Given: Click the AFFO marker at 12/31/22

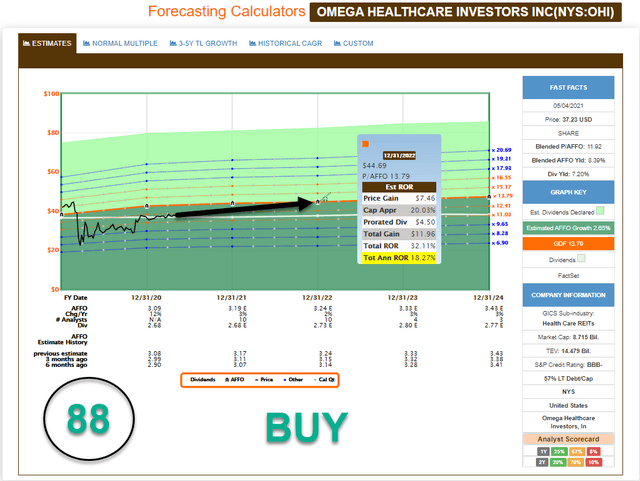Looking at the screenshot, I should (318, 202).
